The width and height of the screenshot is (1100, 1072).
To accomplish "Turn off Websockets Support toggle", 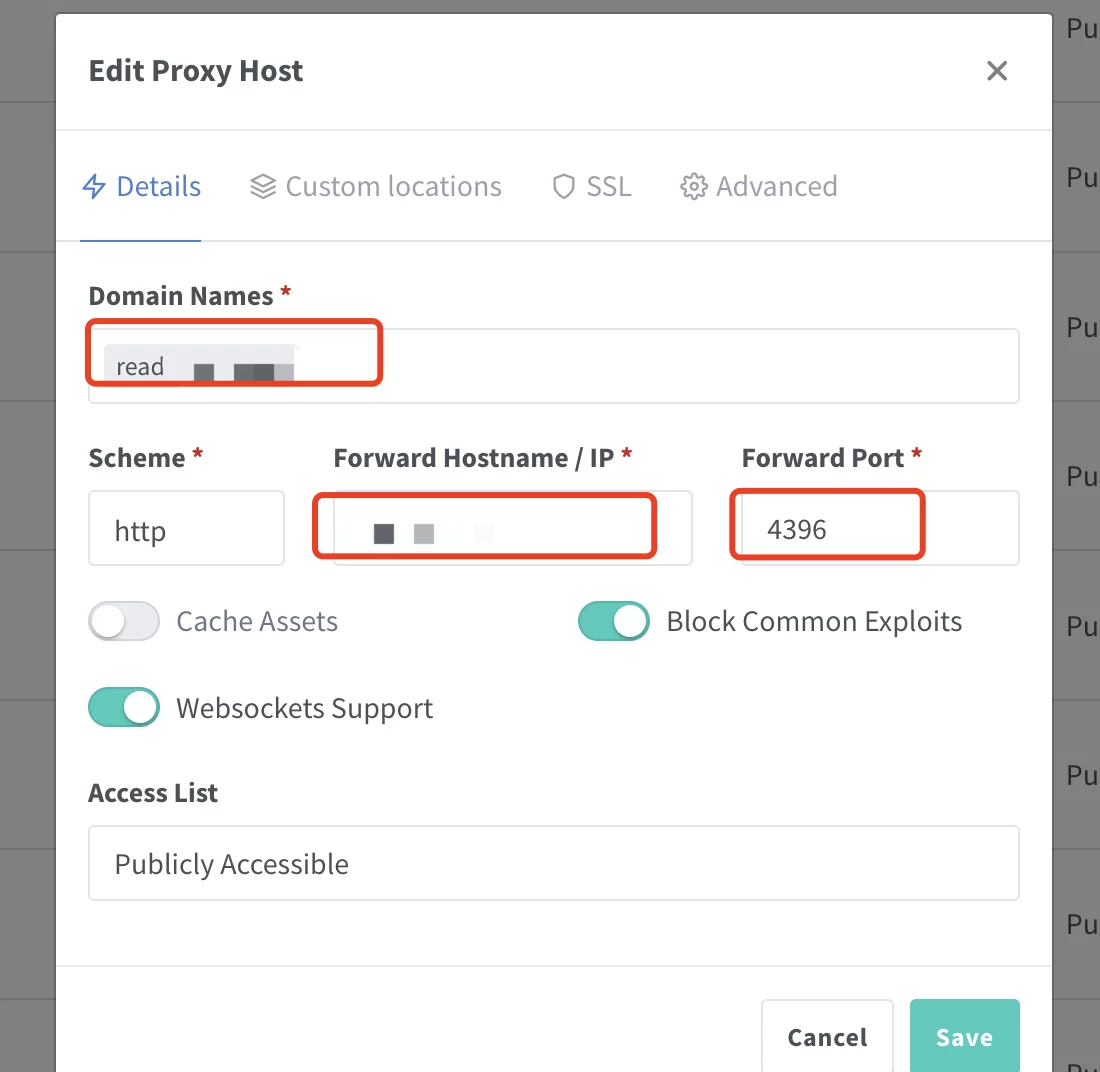I will tap(124, 708).
